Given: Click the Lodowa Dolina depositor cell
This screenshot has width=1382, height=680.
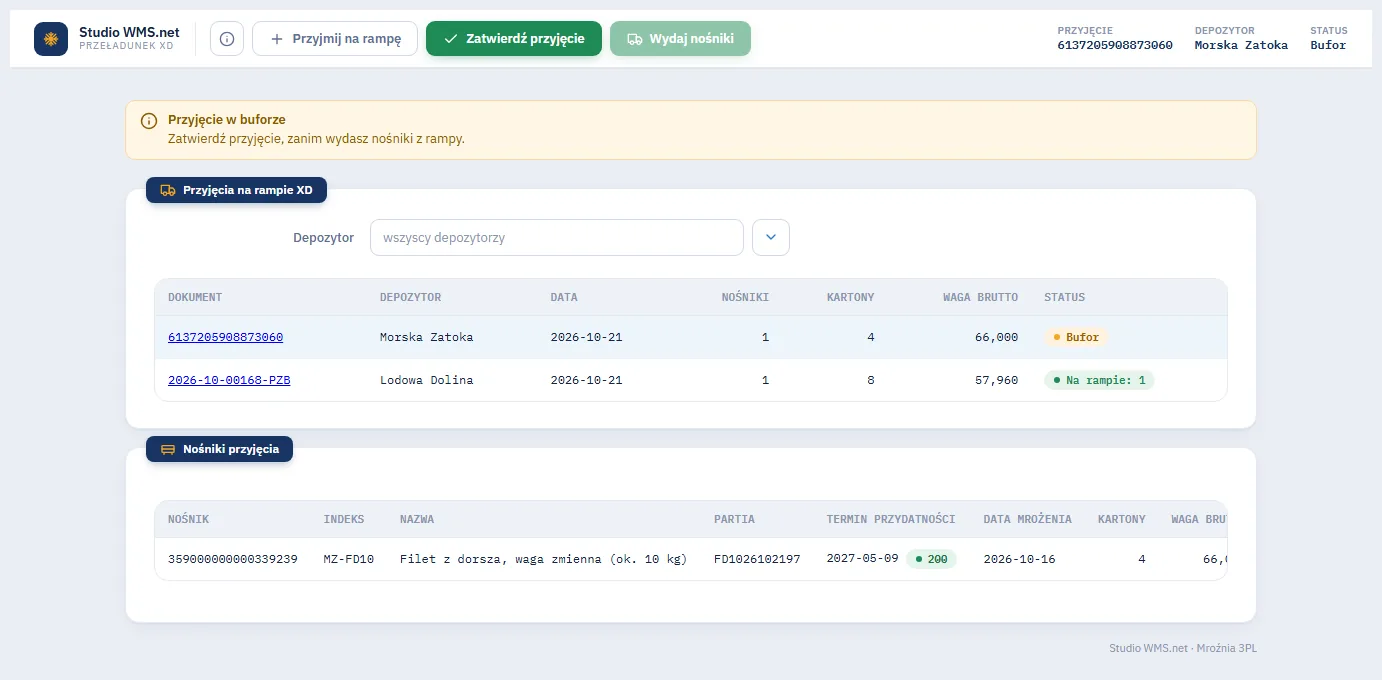Looking at the screenshot, I should (x=426, y=380).
